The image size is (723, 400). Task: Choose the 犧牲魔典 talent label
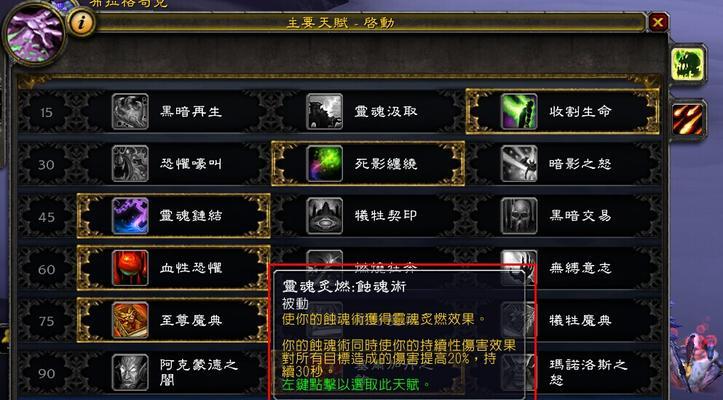580,320
